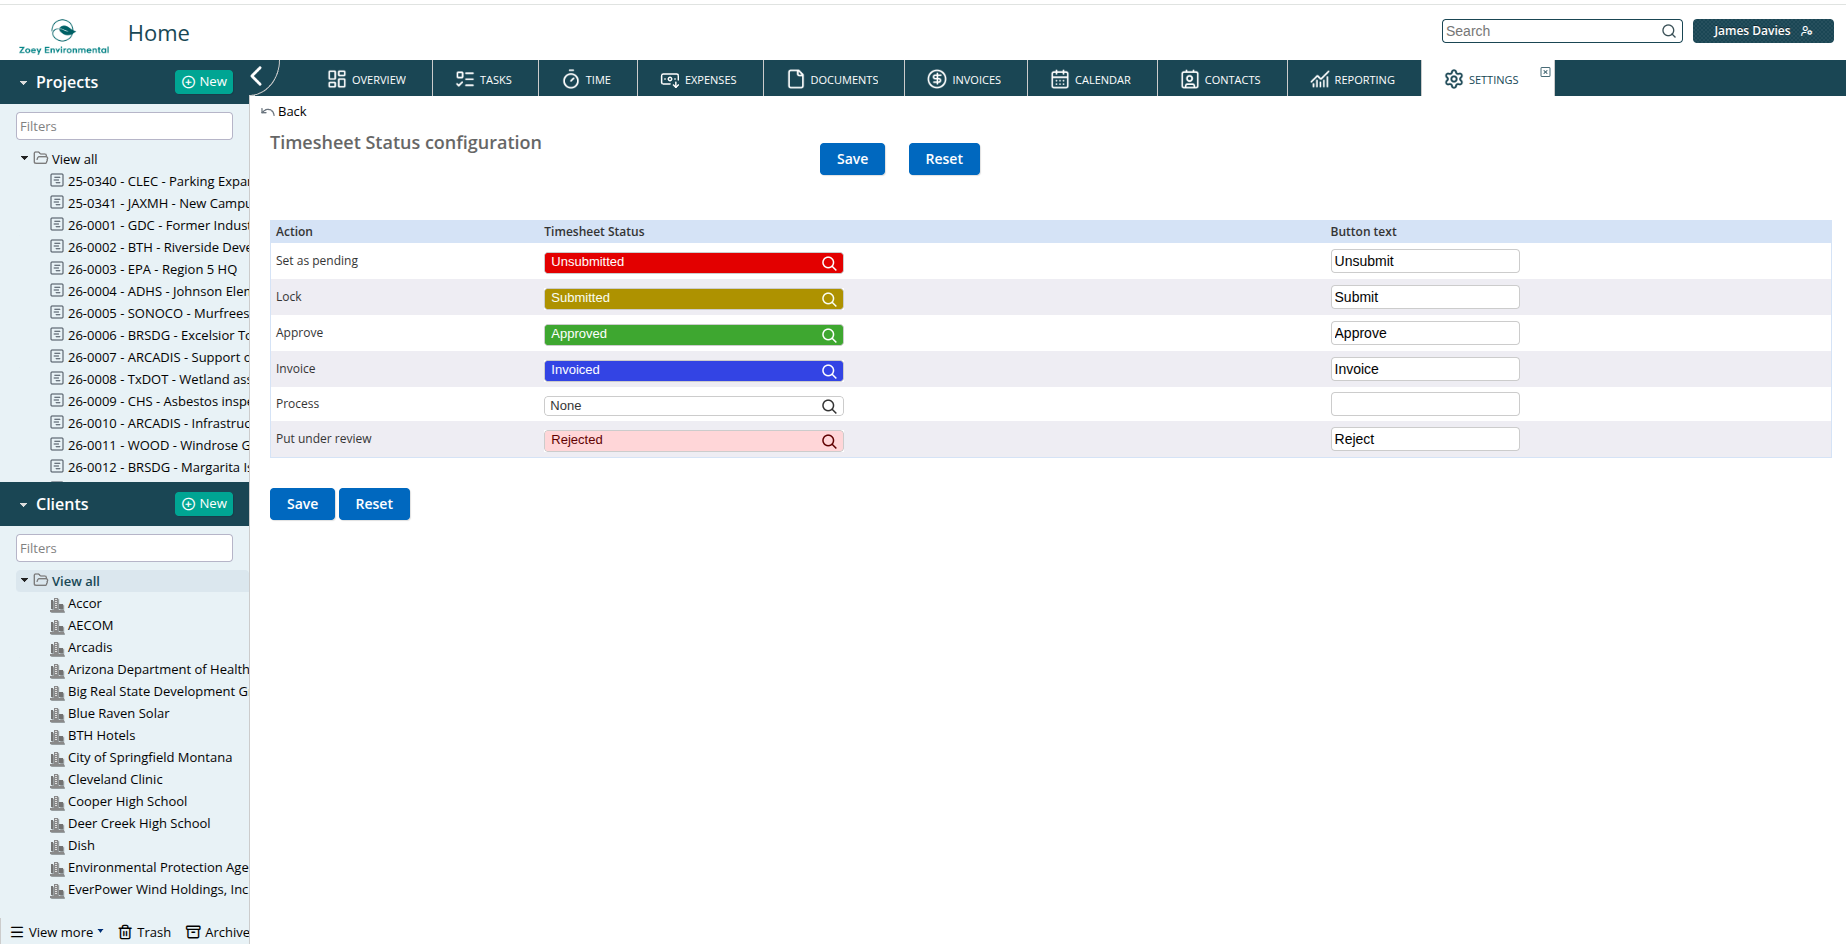The image size is (1846, 944).
Task: Edit the Unsubmit button text field
Action: (x=1425, y=261)
